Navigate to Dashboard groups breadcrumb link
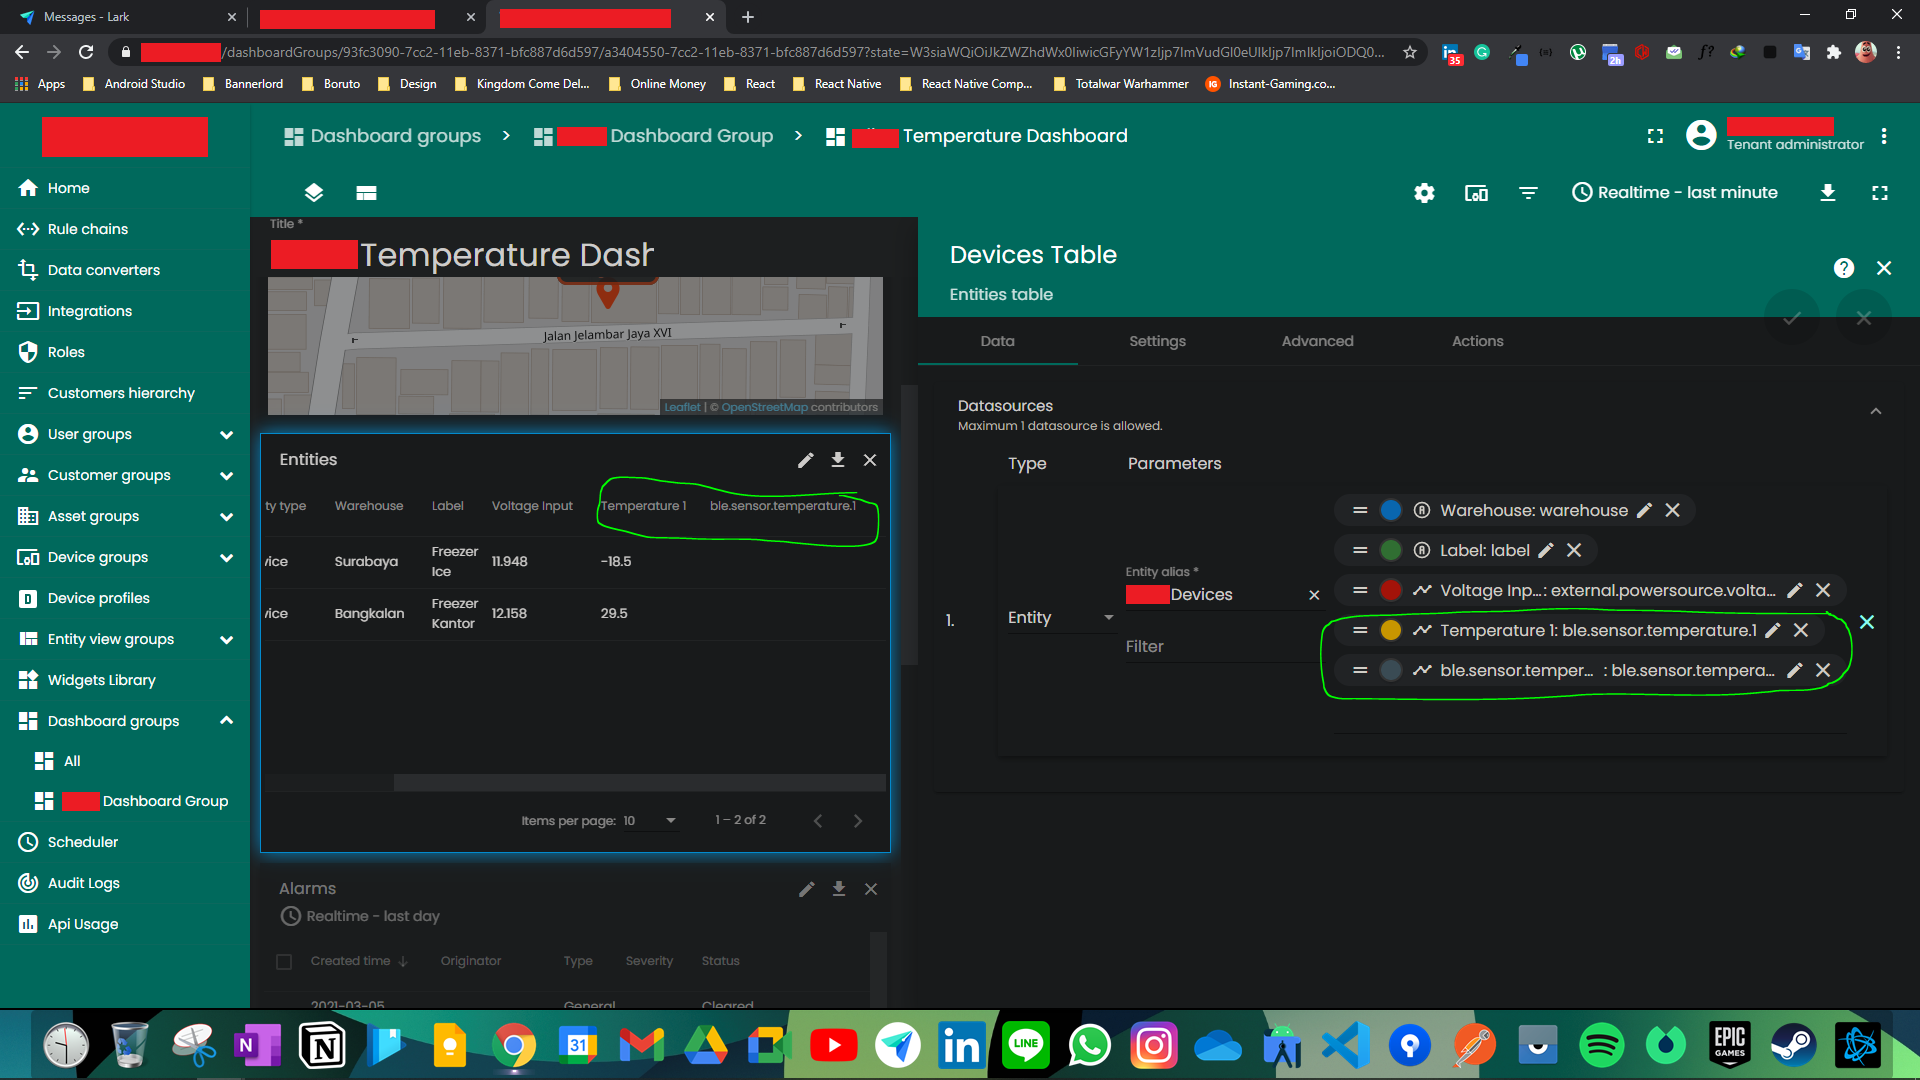Viewport: 1920px width, 1080px height. pos(395,136)
